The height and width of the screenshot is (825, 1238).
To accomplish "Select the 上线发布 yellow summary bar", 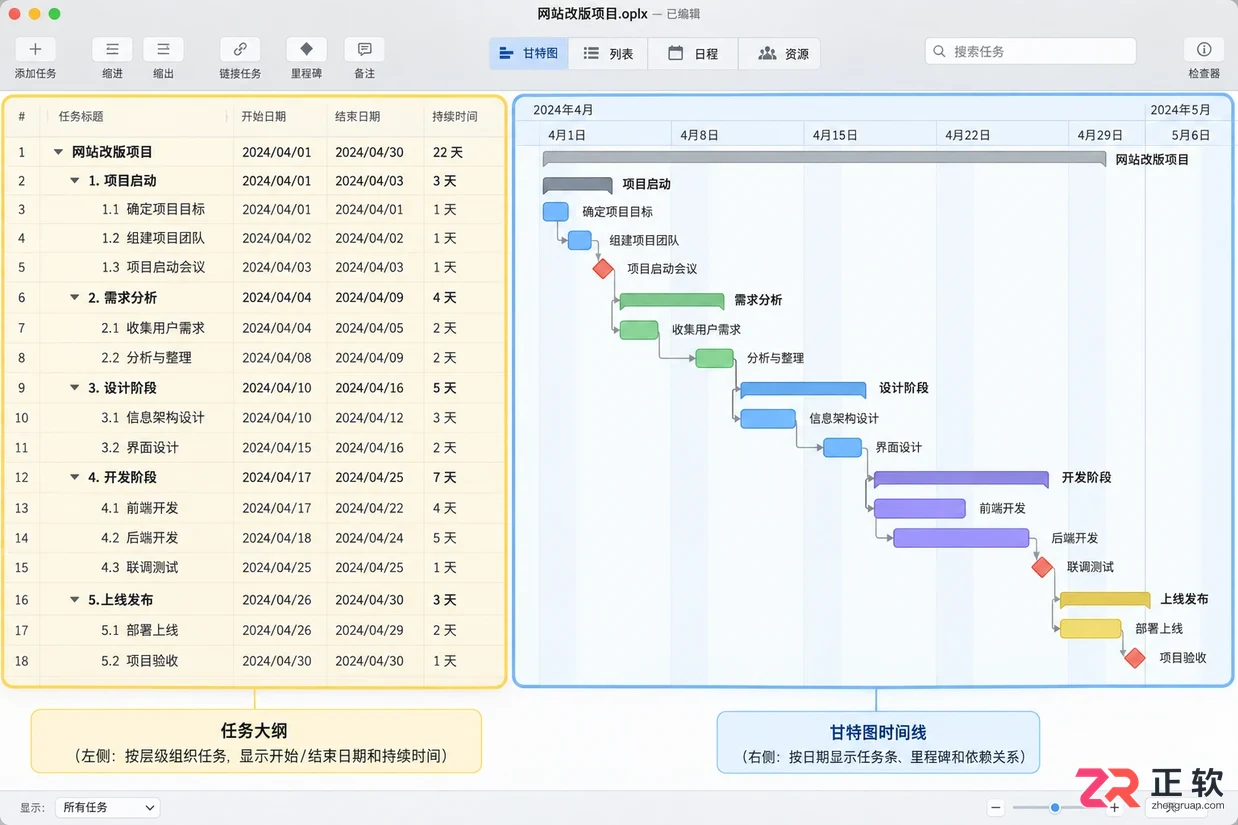I will click(1105, 600).
